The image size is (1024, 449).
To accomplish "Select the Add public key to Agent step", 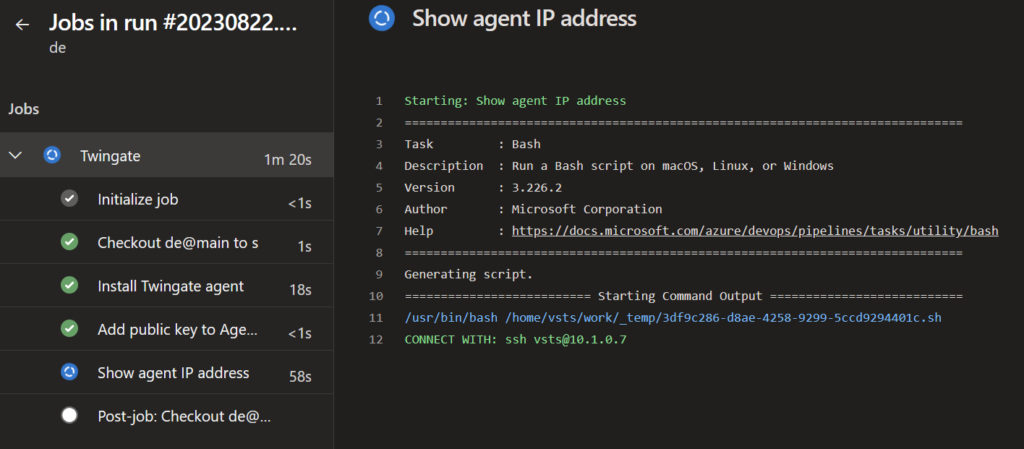I will (x=178, y=329).
